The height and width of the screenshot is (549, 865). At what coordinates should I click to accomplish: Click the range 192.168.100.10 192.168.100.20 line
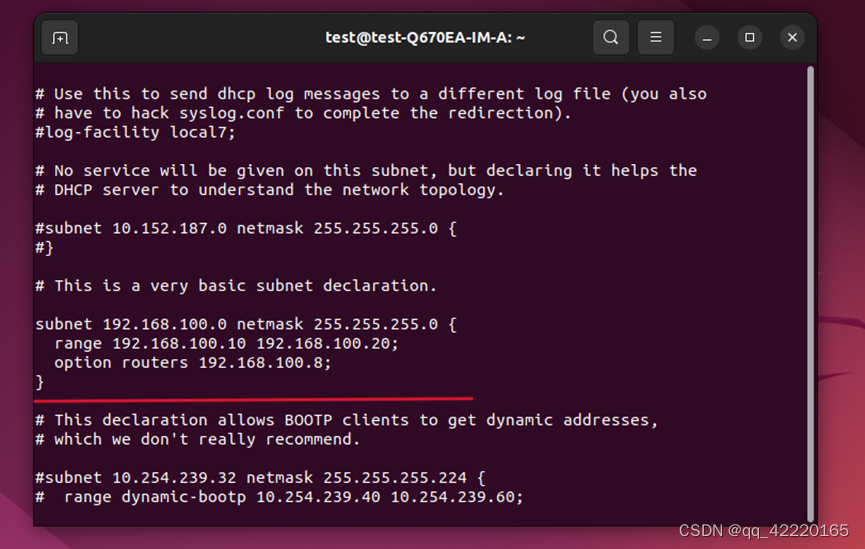click(226, 343)
